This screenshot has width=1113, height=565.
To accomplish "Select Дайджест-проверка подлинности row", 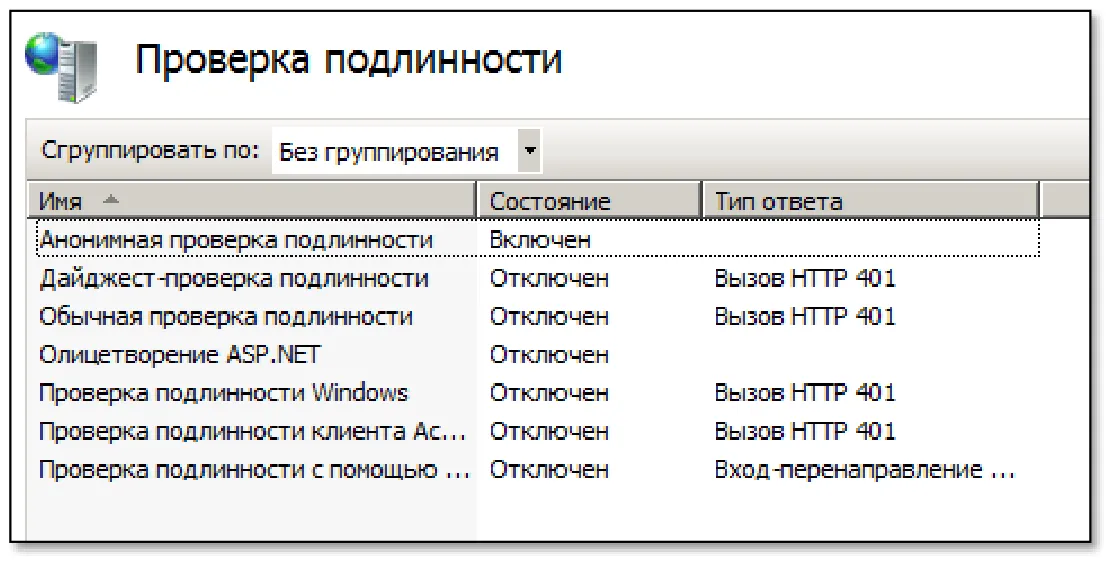I will tap(537, 278).
